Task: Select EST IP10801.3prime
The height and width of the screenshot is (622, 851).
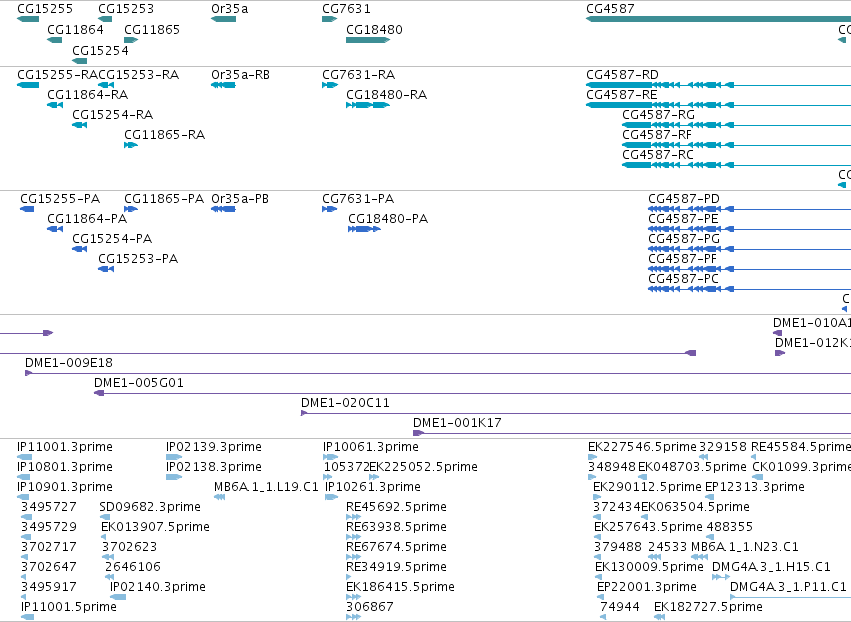Action: (24, 477)
